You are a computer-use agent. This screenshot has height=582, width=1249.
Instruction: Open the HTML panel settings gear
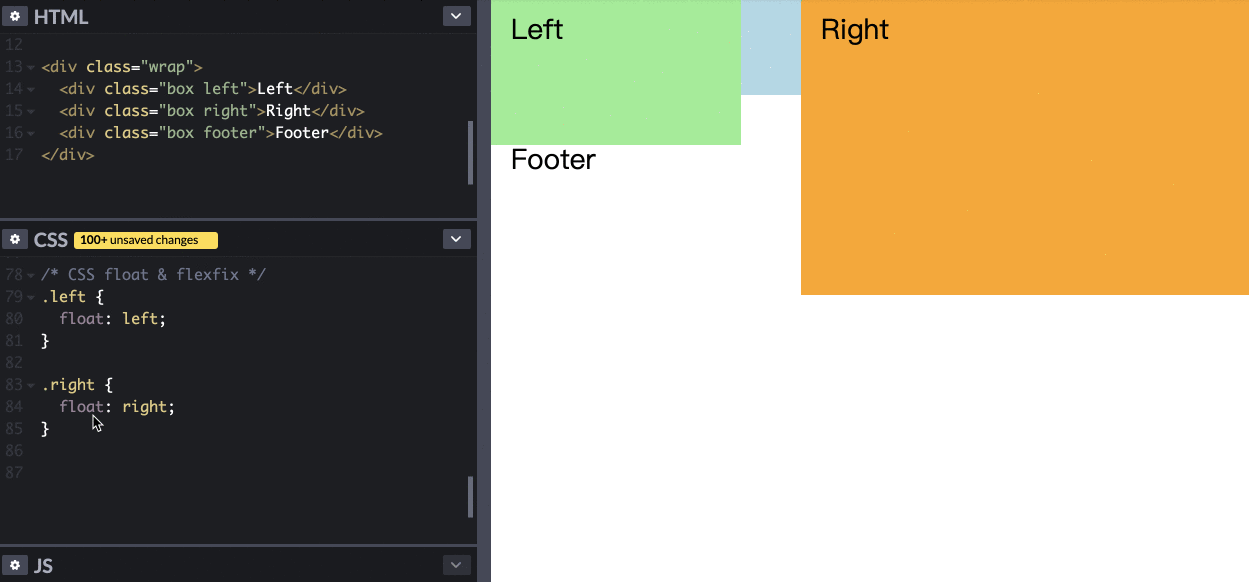(15, 17)
